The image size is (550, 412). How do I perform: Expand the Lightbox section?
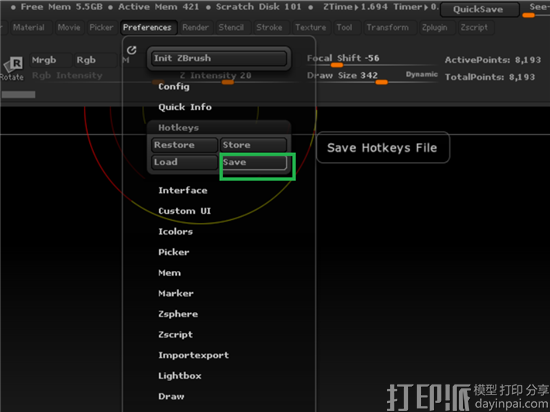coord(180,376)
